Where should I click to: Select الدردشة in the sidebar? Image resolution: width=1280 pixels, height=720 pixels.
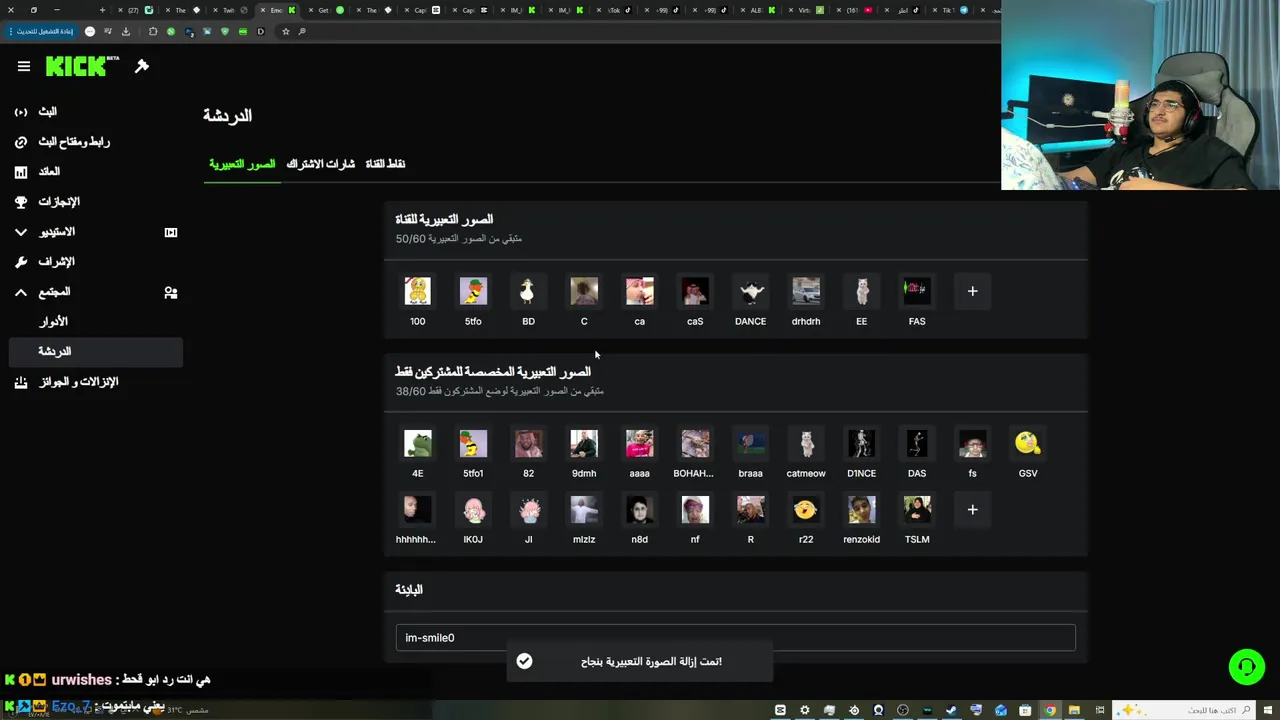(x=95, y=352)
